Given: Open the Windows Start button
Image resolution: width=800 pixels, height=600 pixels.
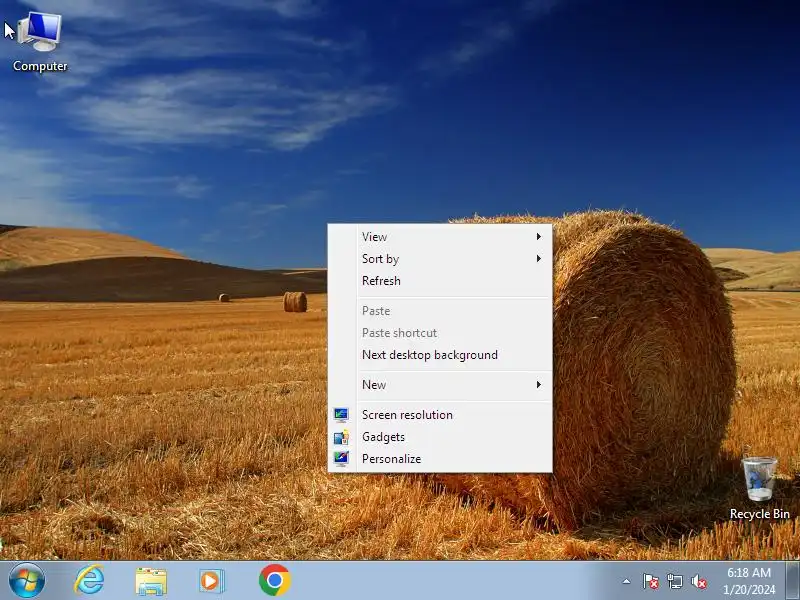Looking at the screenshot, I should [27, 581].
